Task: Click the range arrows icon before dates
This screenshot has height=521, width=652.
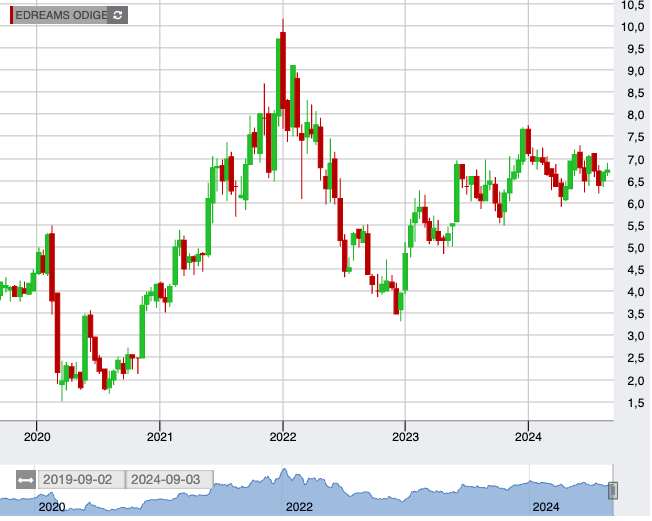Action: [26, 480]
